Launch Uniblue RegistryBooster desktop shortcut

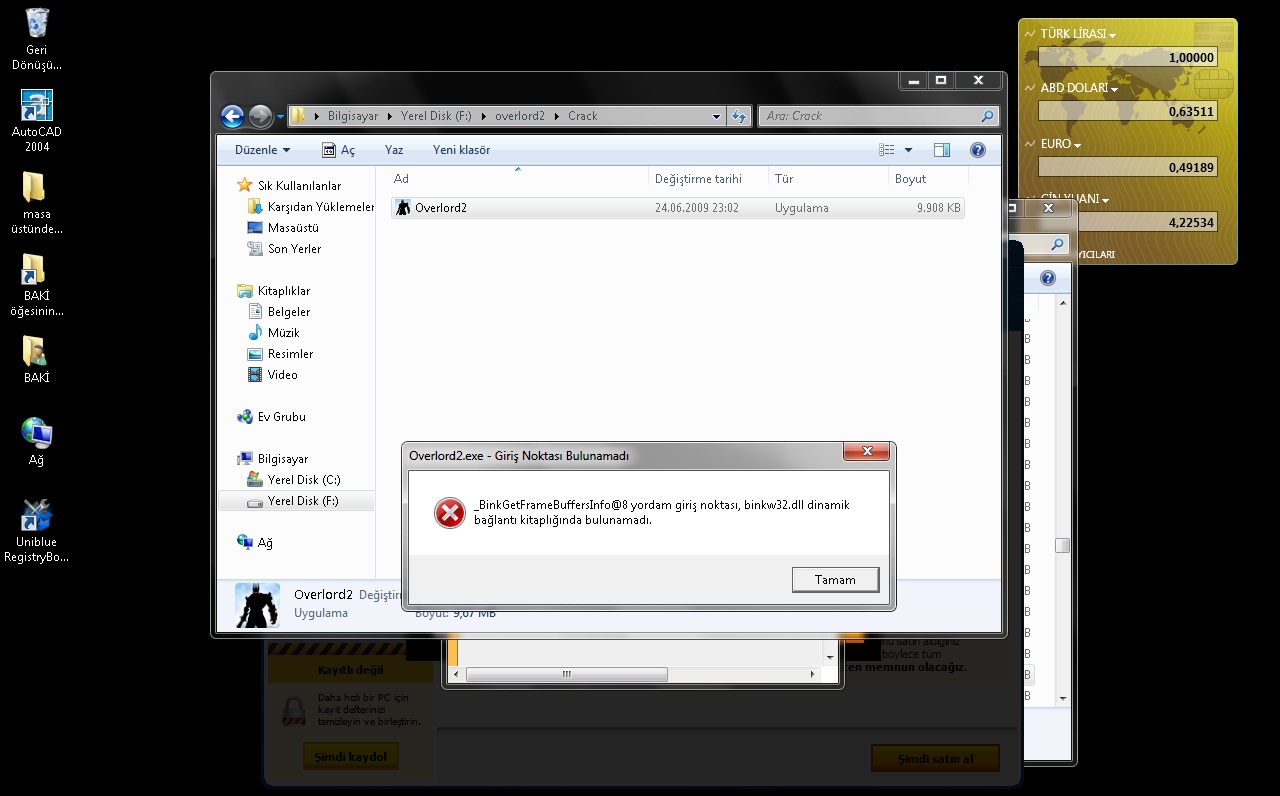tap(36, 531)
